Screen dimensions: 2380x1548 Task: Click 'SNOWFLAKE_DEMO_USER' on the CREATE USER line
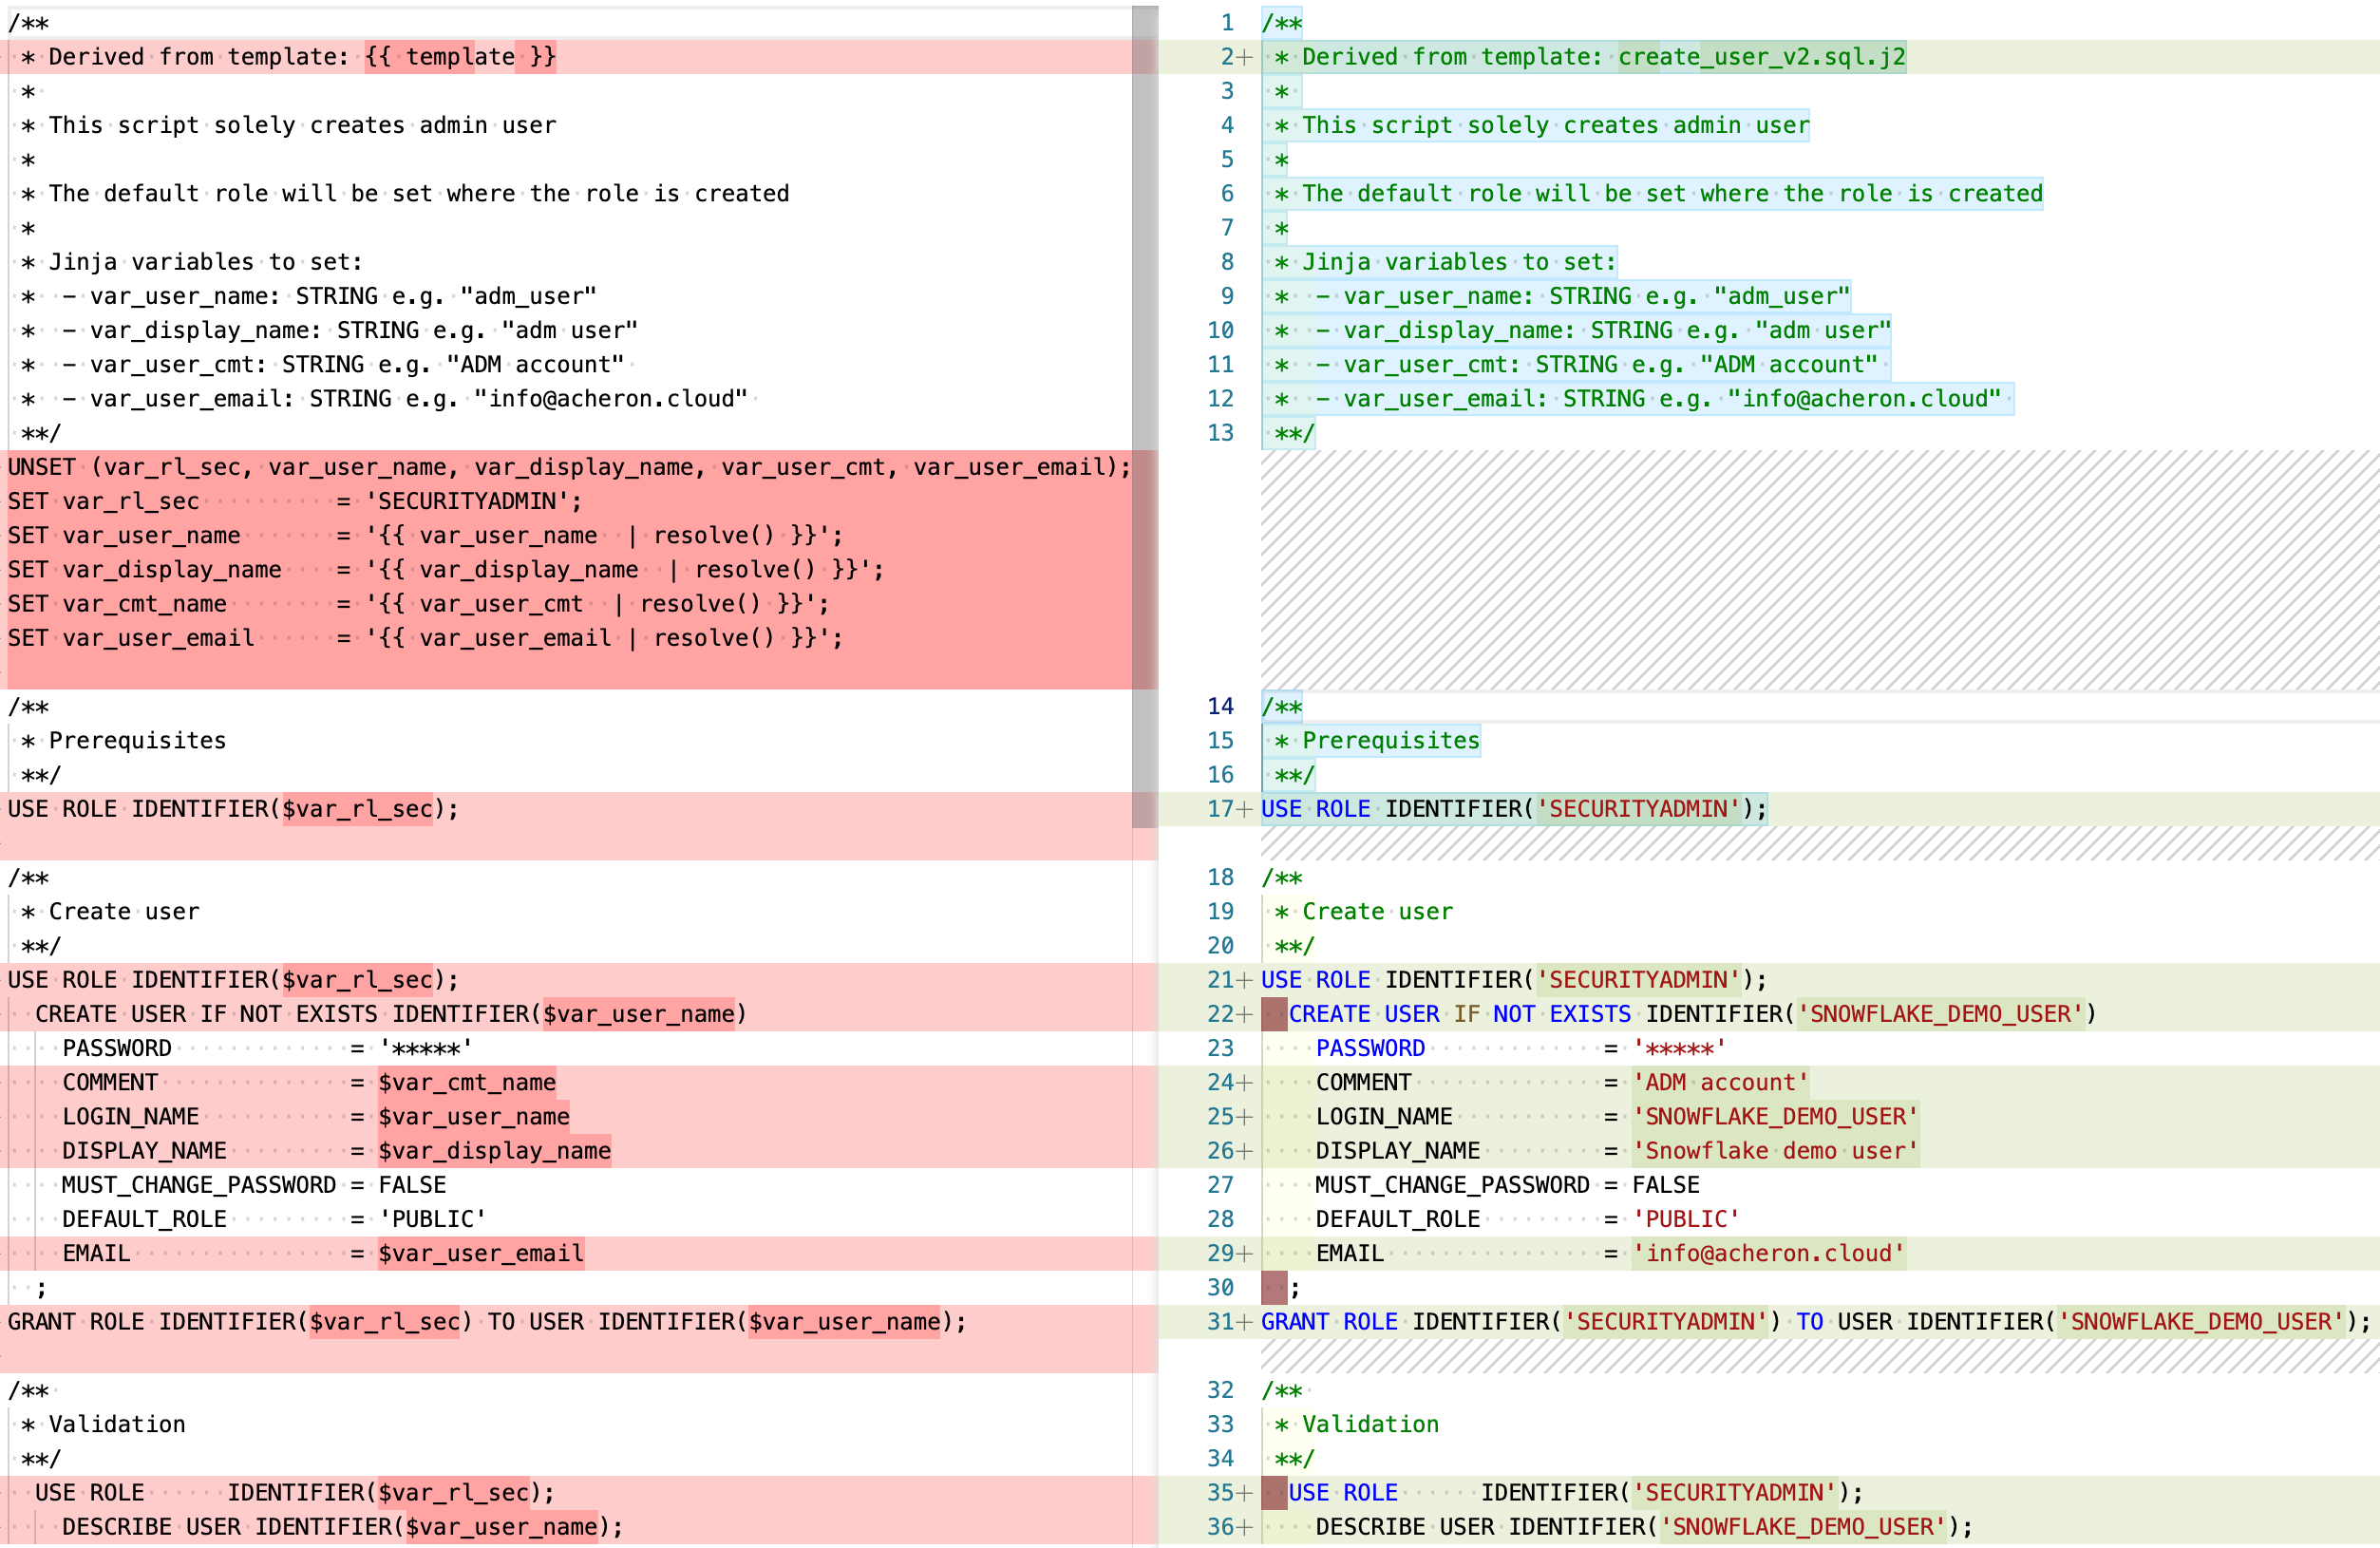(1940, 1014)
